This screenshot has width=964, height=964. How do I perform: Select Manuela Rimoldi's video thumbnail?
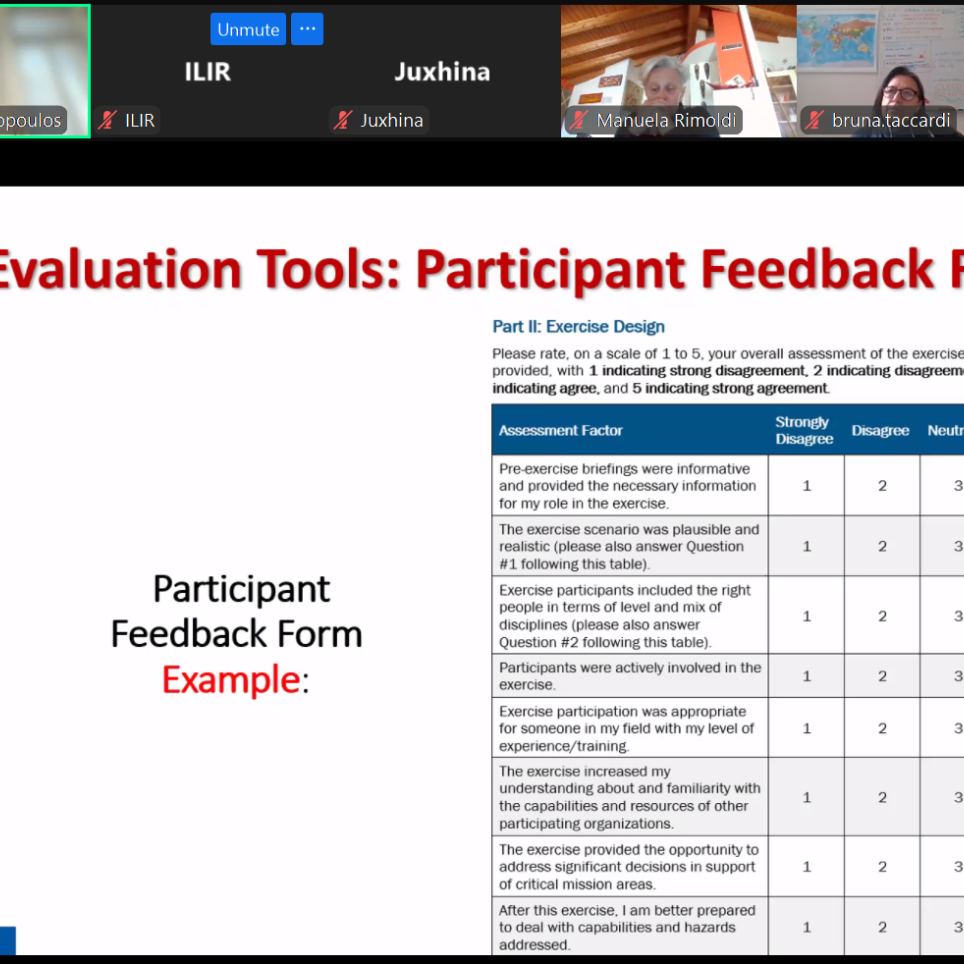point(679,71)
